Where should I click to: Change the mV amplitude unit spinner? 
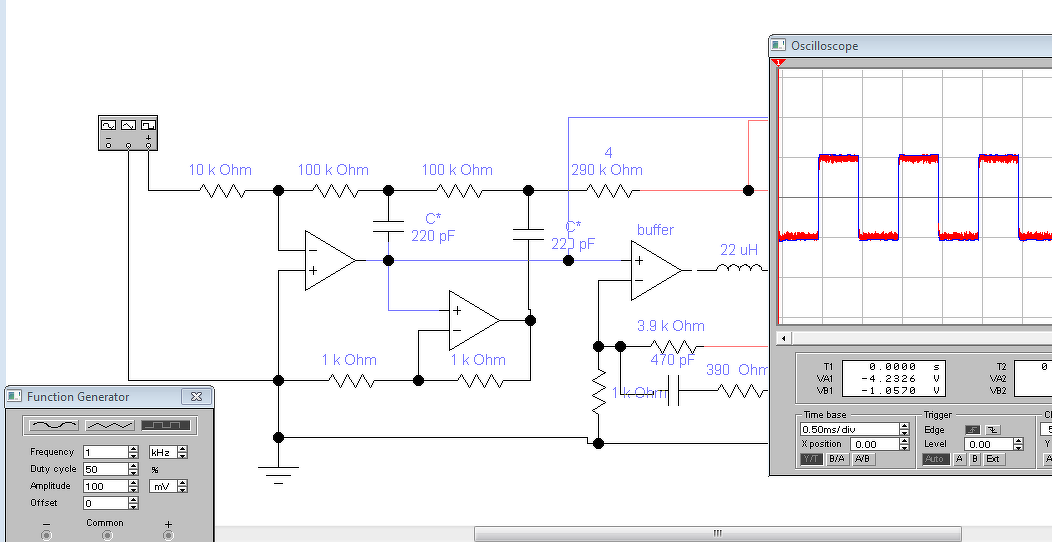[x=182, y=486]
